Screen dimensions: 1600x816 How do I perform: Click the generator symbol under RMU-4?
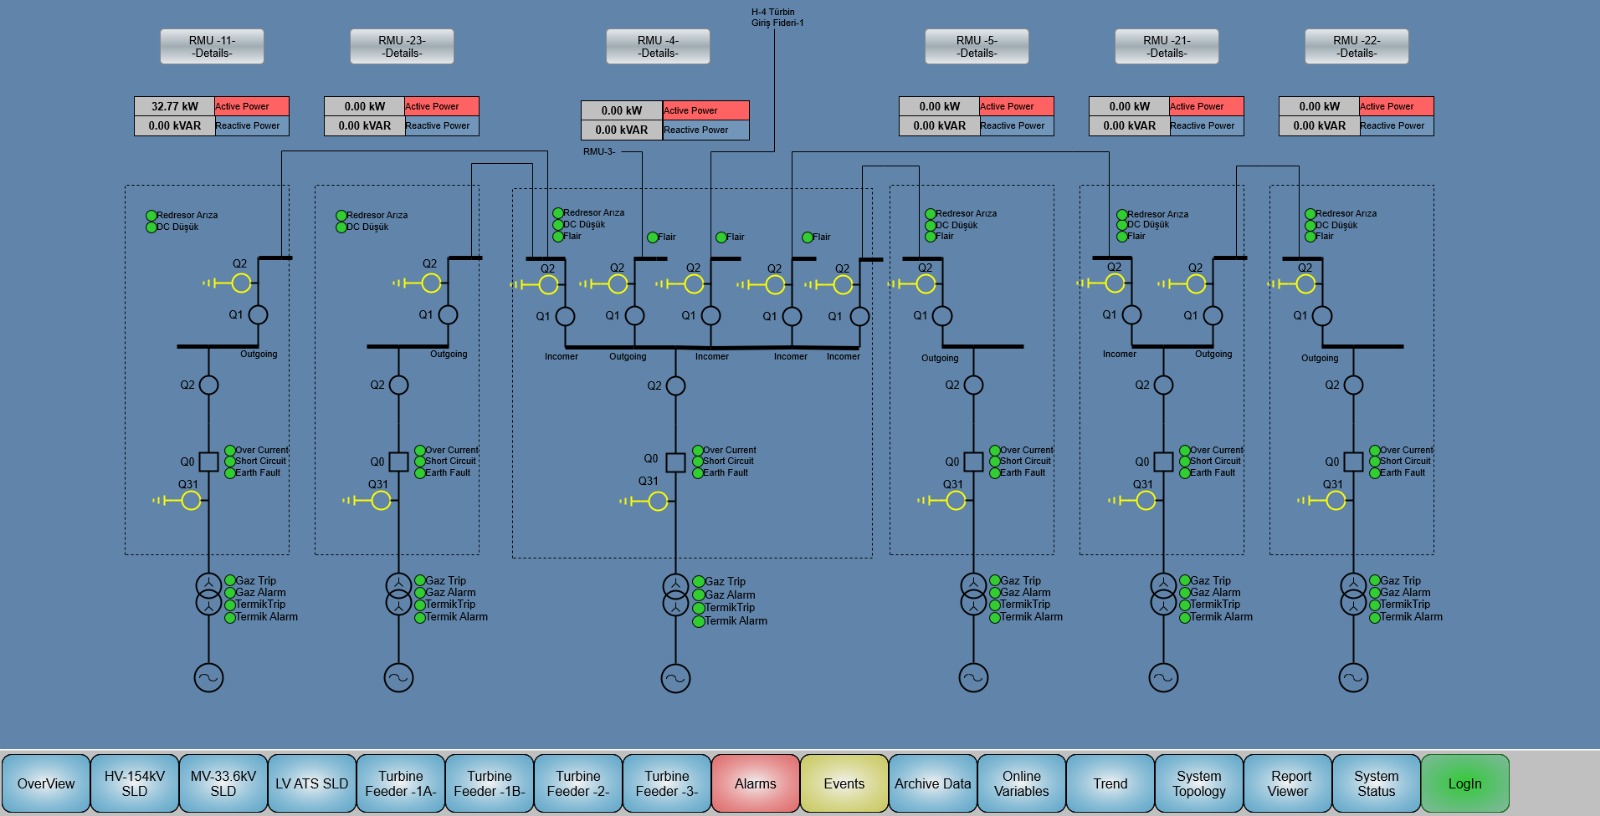tap(675, 678)
